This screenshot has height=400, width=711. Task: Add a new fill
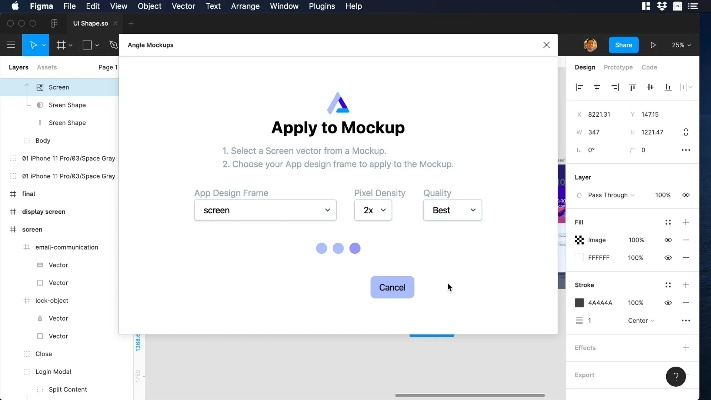click(x=686, y=222)
